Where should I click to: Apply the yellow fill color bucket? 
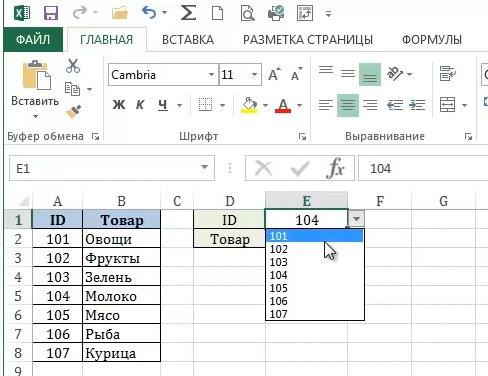pyautogui.click(x=249, y=105)
